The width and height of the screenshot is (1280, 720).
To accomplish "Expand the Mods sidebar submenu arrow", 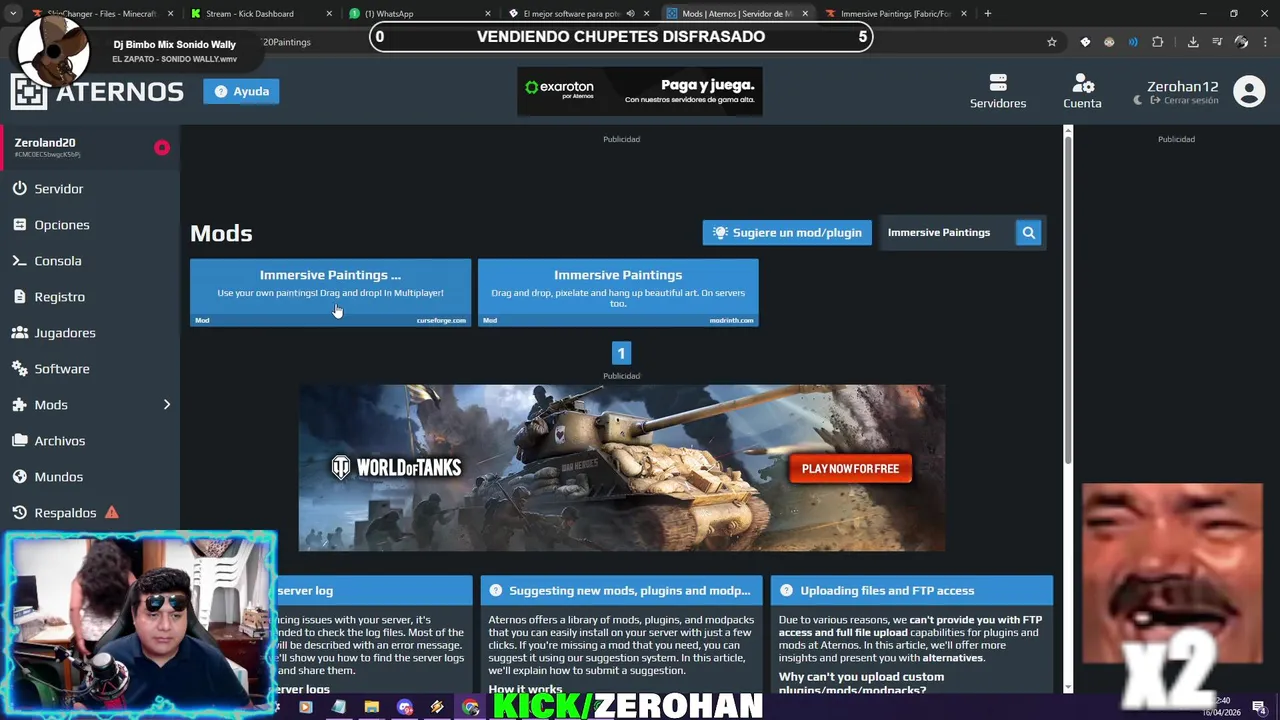I will [x=167, y=405].
